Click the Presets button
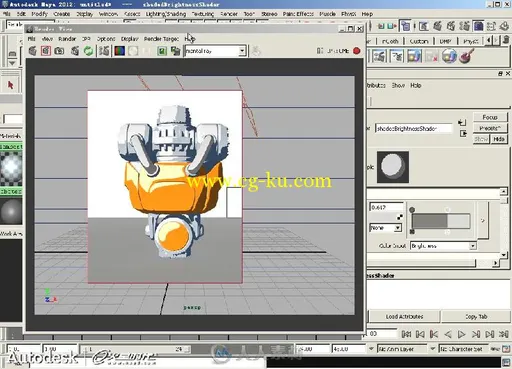The width and height of the screenshot is (512, 369). coord(490,128)
